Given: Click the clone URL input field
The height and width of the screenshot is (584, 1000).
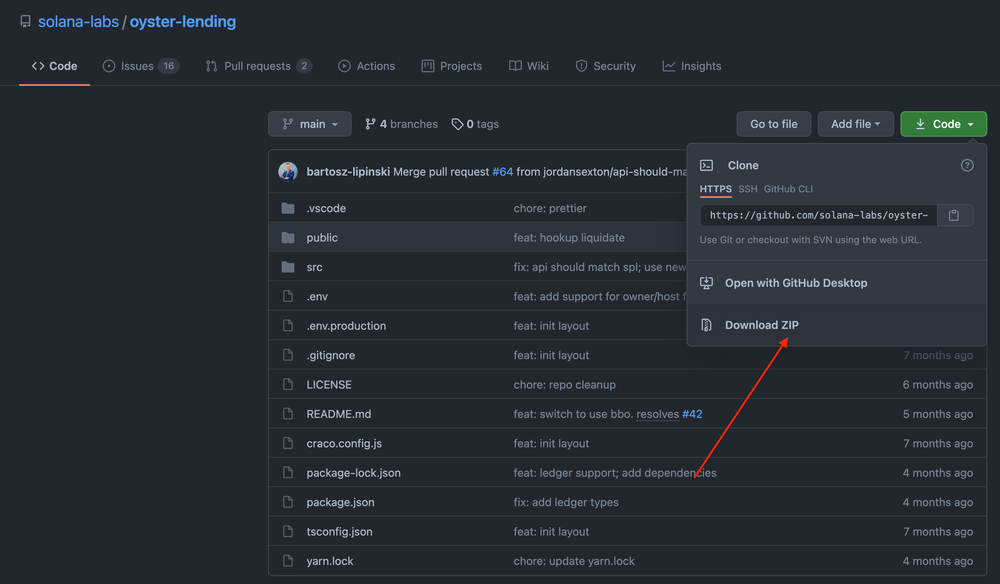Looking at the screenshot, I should click(x=818, y=215).
